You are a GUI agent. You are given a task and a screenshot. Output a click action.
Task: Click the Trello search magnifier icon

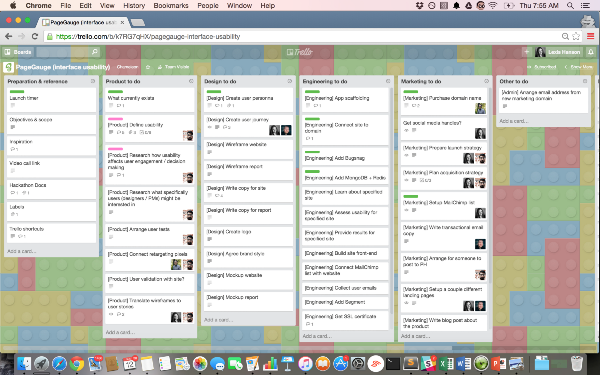(94, 52)
